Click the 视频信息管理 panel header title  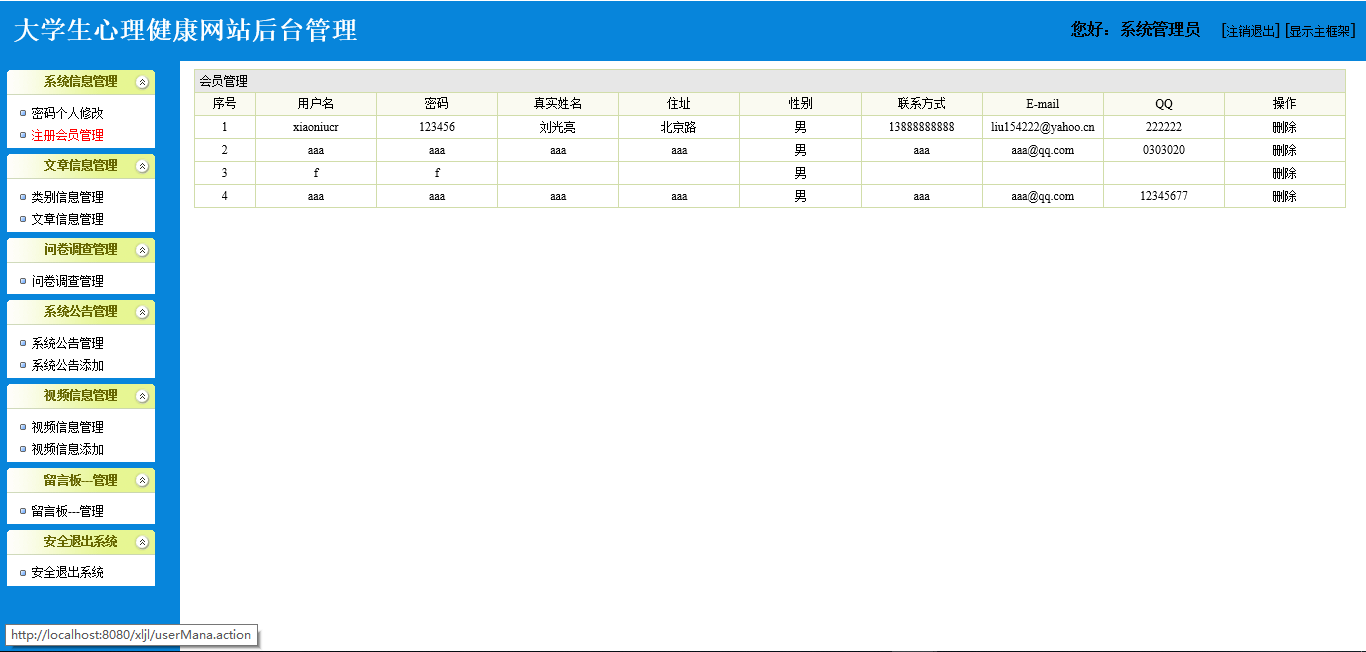click(80, 396)
